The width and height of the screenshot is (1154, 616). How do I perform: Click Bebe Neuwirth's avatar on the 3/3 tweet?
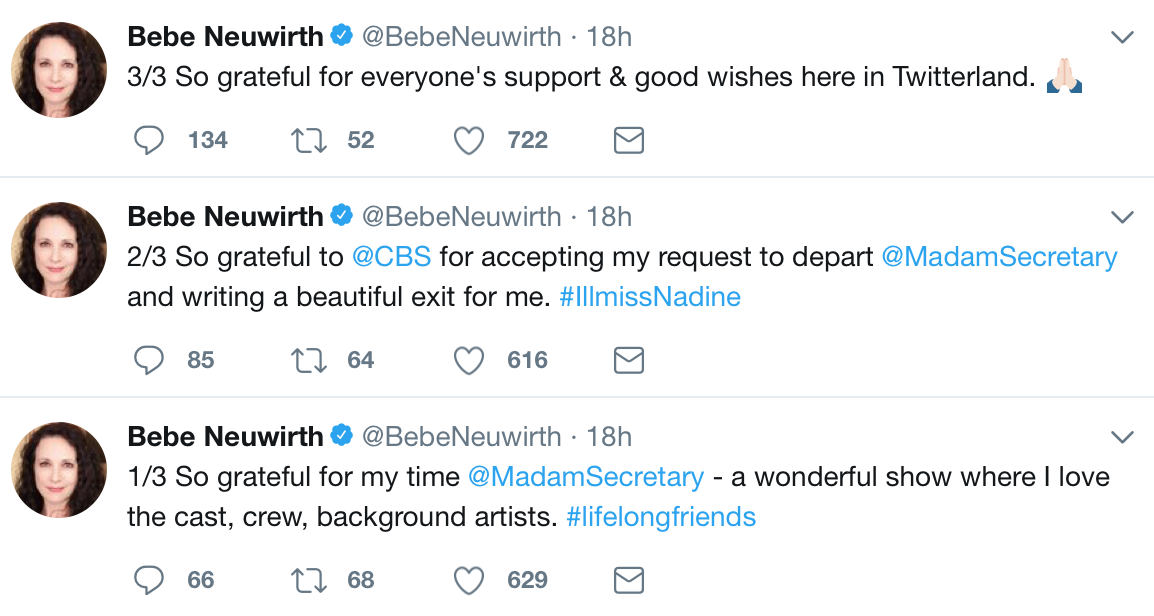(x=59, y=70)
